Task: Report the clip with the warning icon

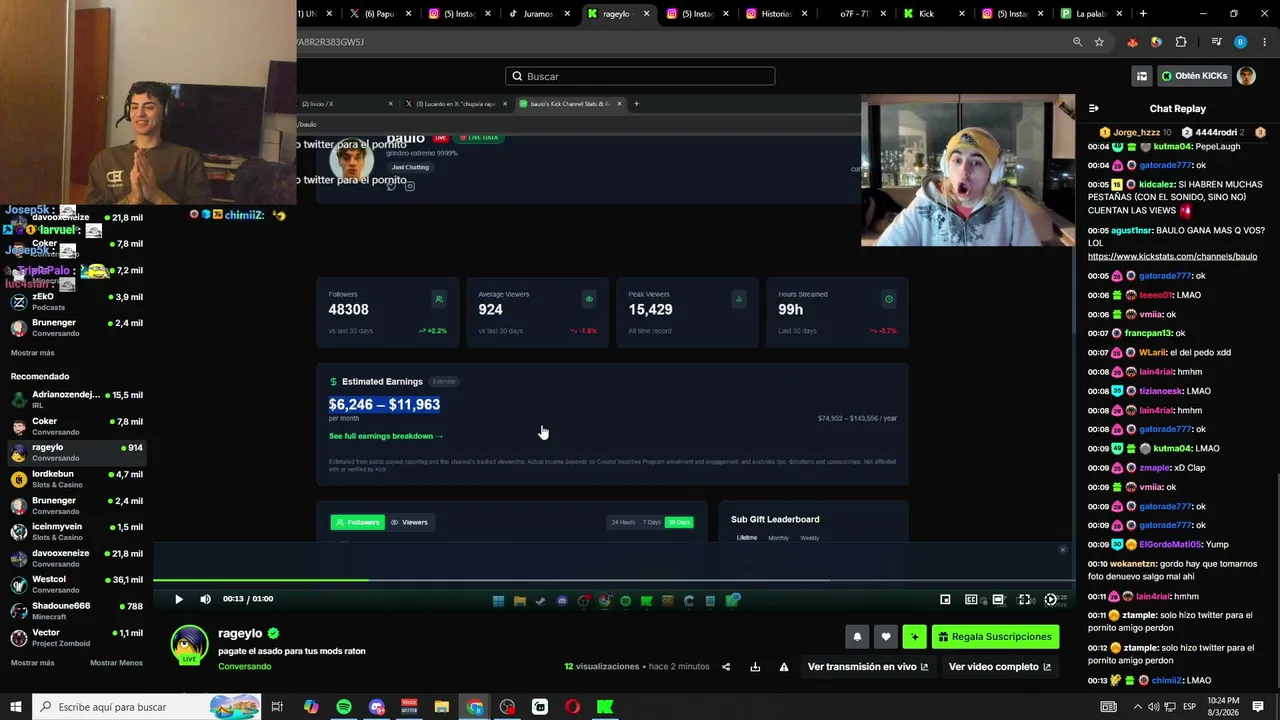Action: coord(784,667)
